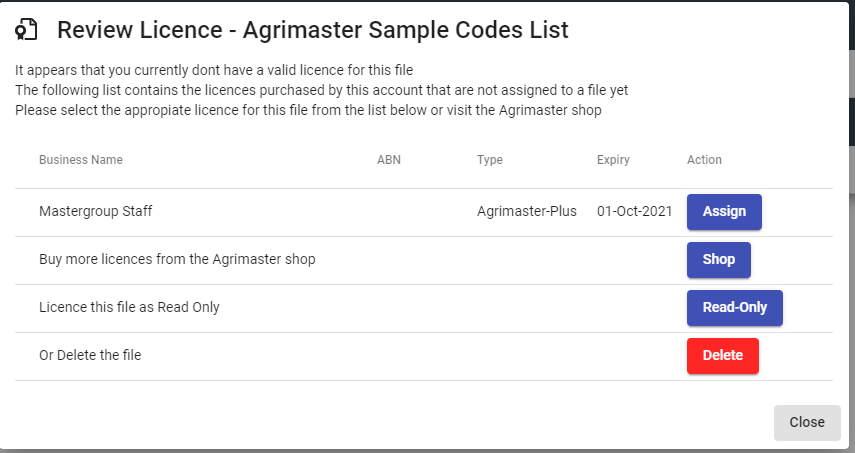Click the Review Licence dialog title
The image size is (855, 453).
(313, 29)
